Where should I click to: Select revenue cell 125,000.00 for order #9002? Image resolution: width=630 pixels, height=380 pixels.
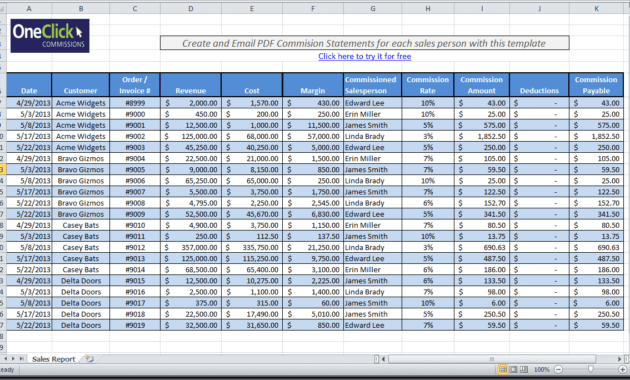(190, 136)
